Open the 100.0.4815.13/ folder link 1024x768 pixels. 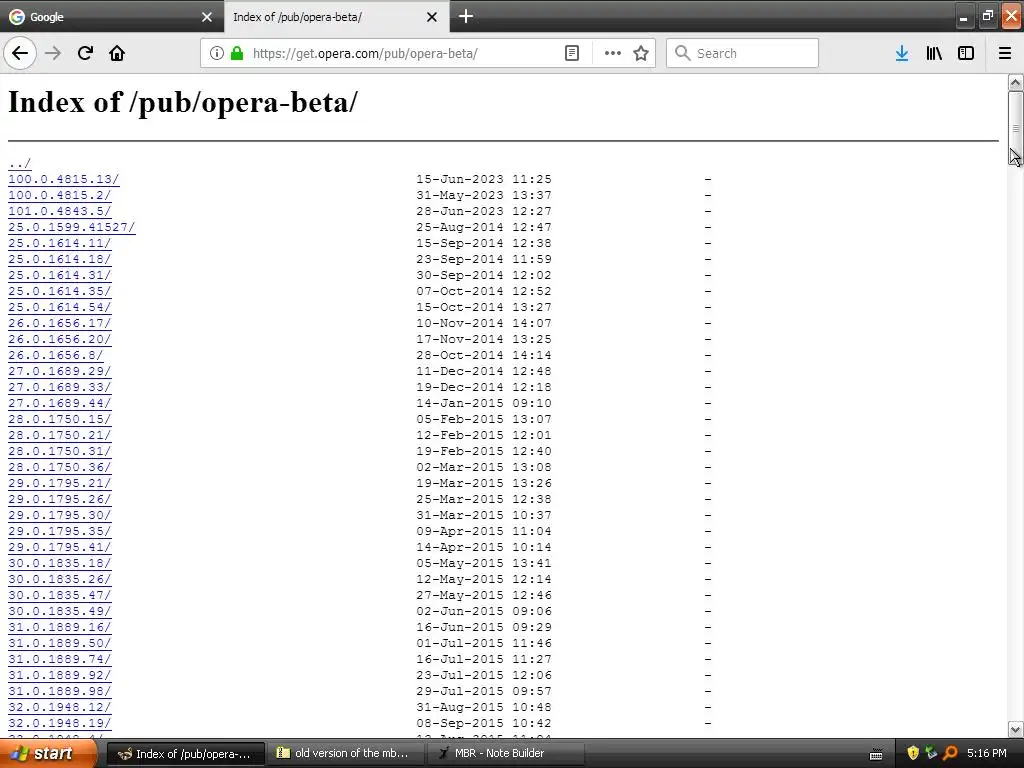tap(63, 179)
